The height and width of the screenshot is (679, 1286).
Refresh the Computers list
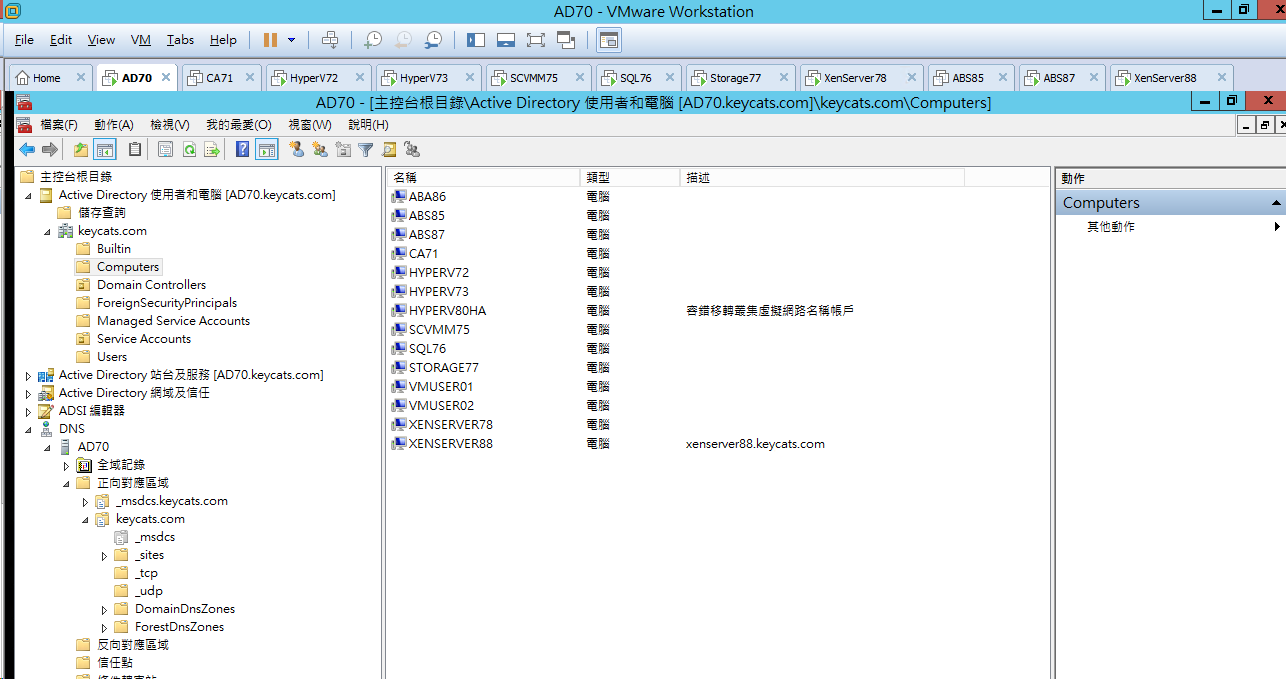coord(188,150)
